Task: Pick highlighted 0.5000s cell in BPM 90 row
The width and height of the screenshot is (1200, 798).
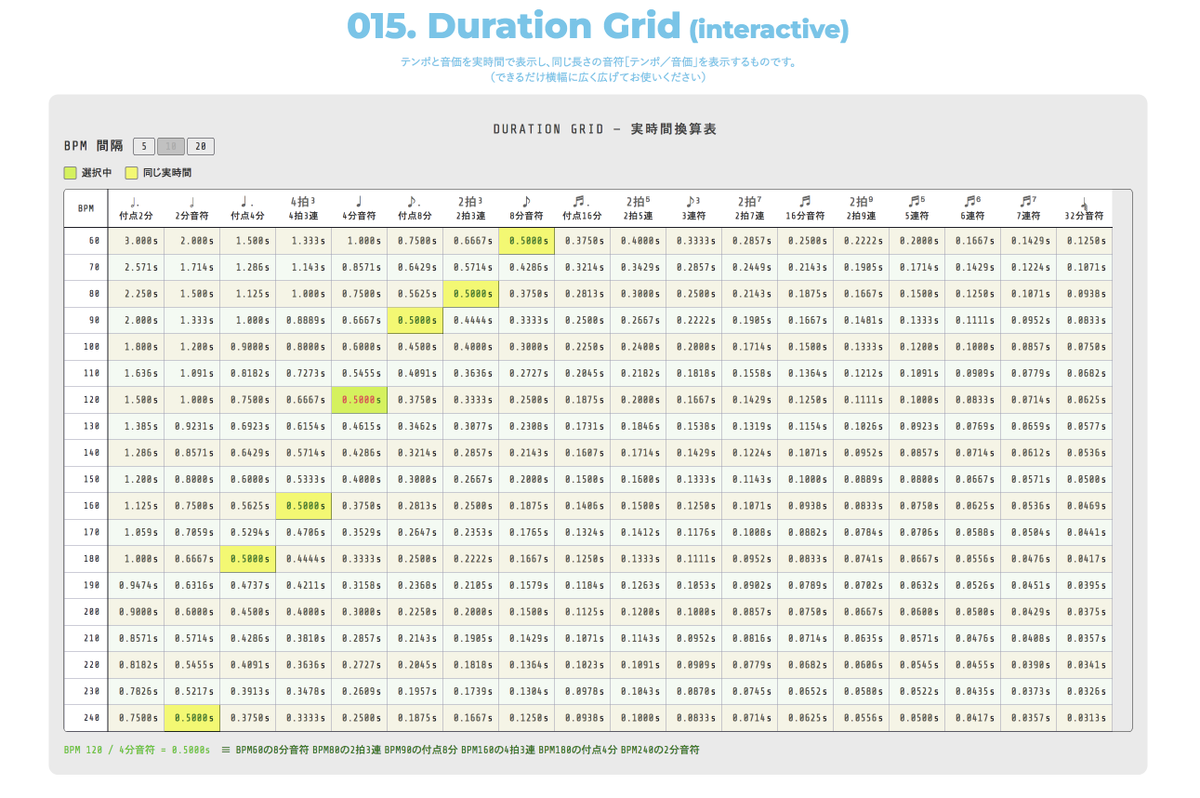Action: pos(415,321)
